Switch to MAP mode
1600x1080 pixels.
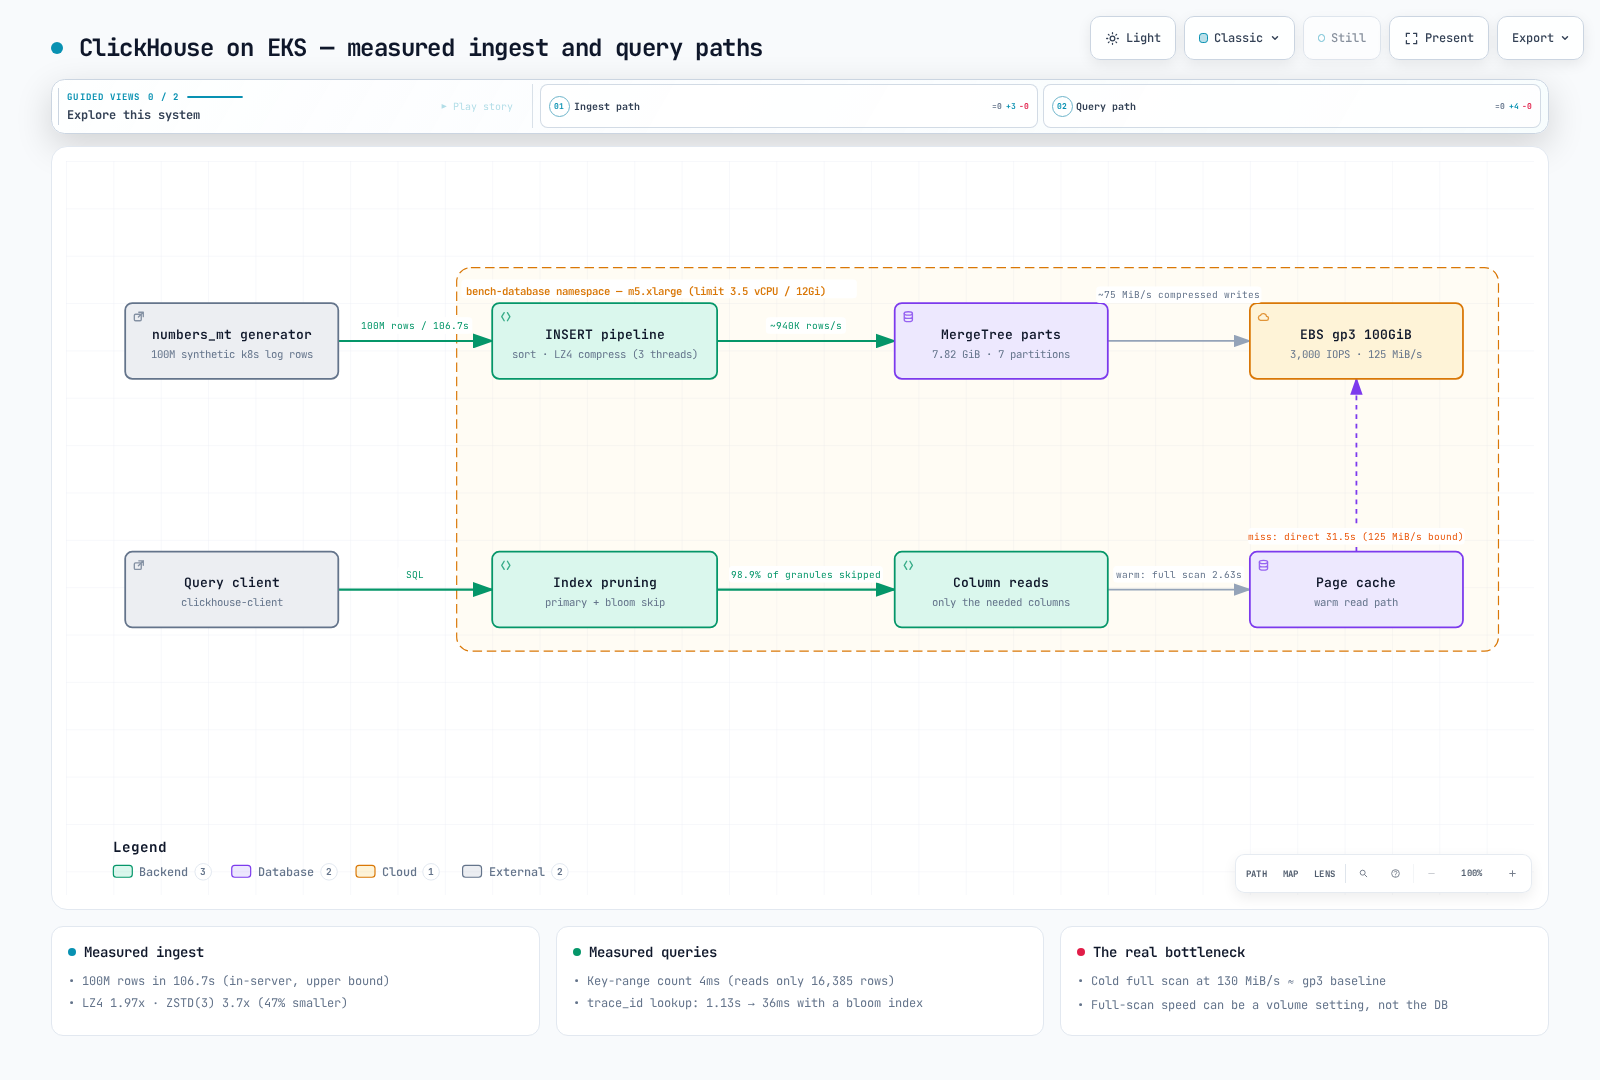pos(1290,874)
